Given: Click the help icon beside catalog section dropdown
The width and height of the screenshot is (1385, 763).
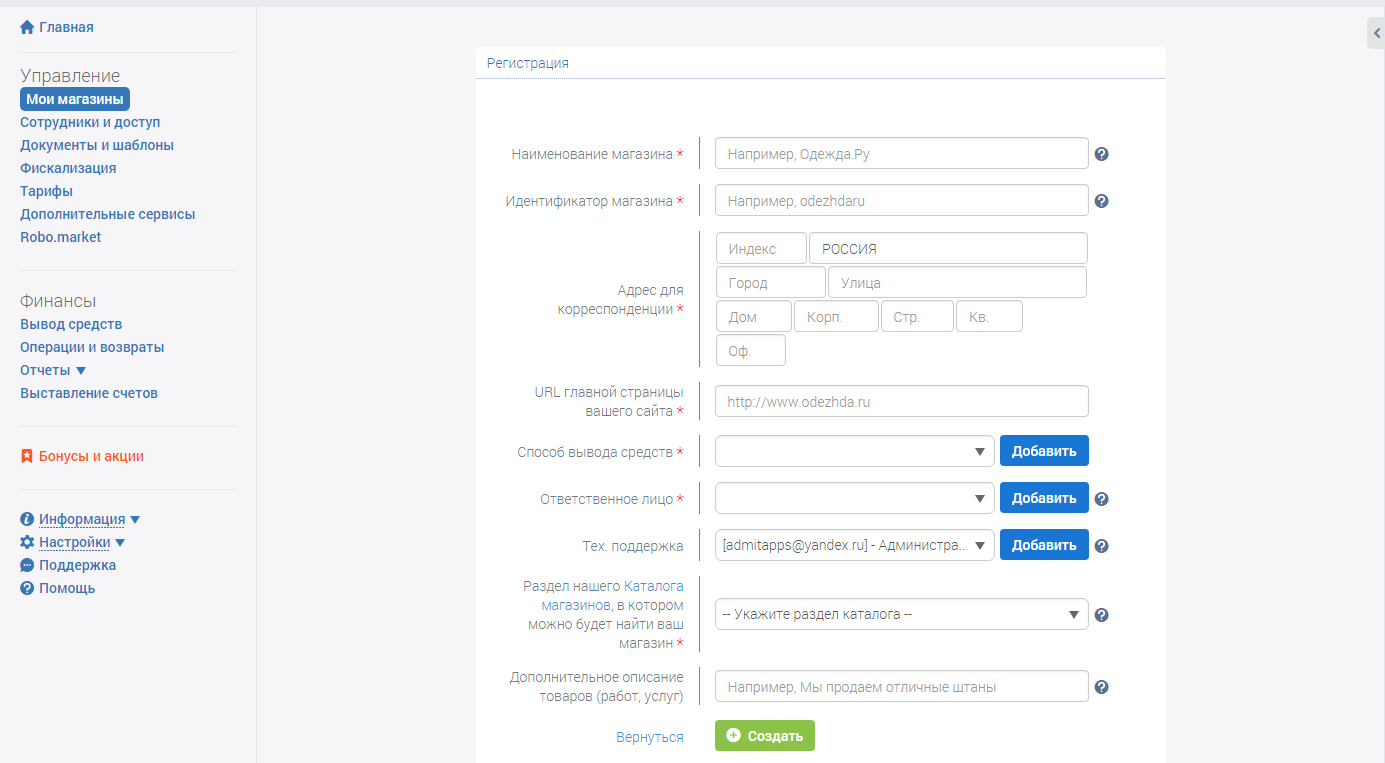Looking at the screenshot, I should click(x=1101, y=615).
